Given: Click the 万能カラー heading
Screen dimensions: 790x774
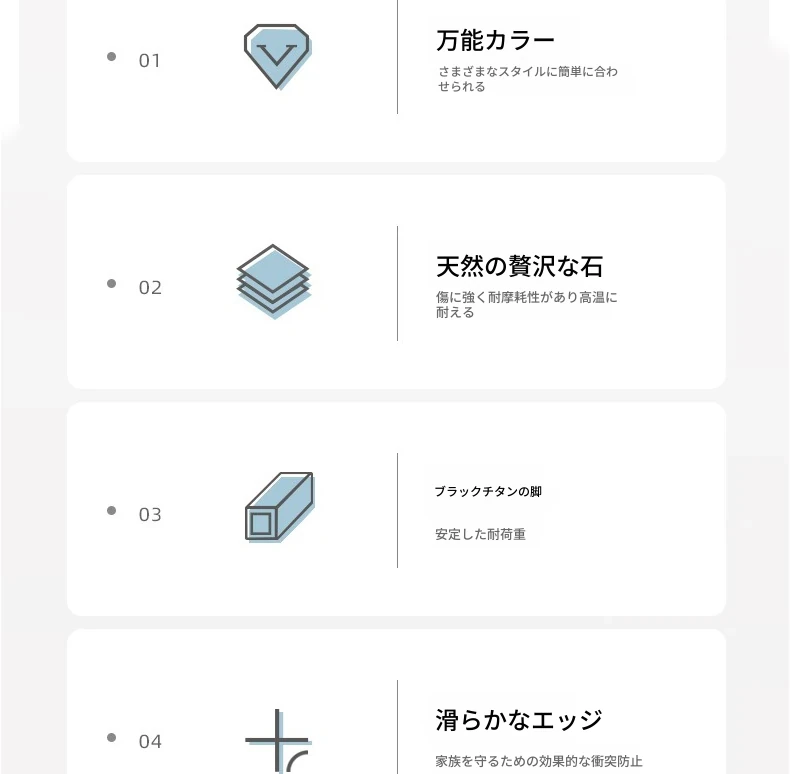Looking at the screenshot, I should tap(495, 41).
